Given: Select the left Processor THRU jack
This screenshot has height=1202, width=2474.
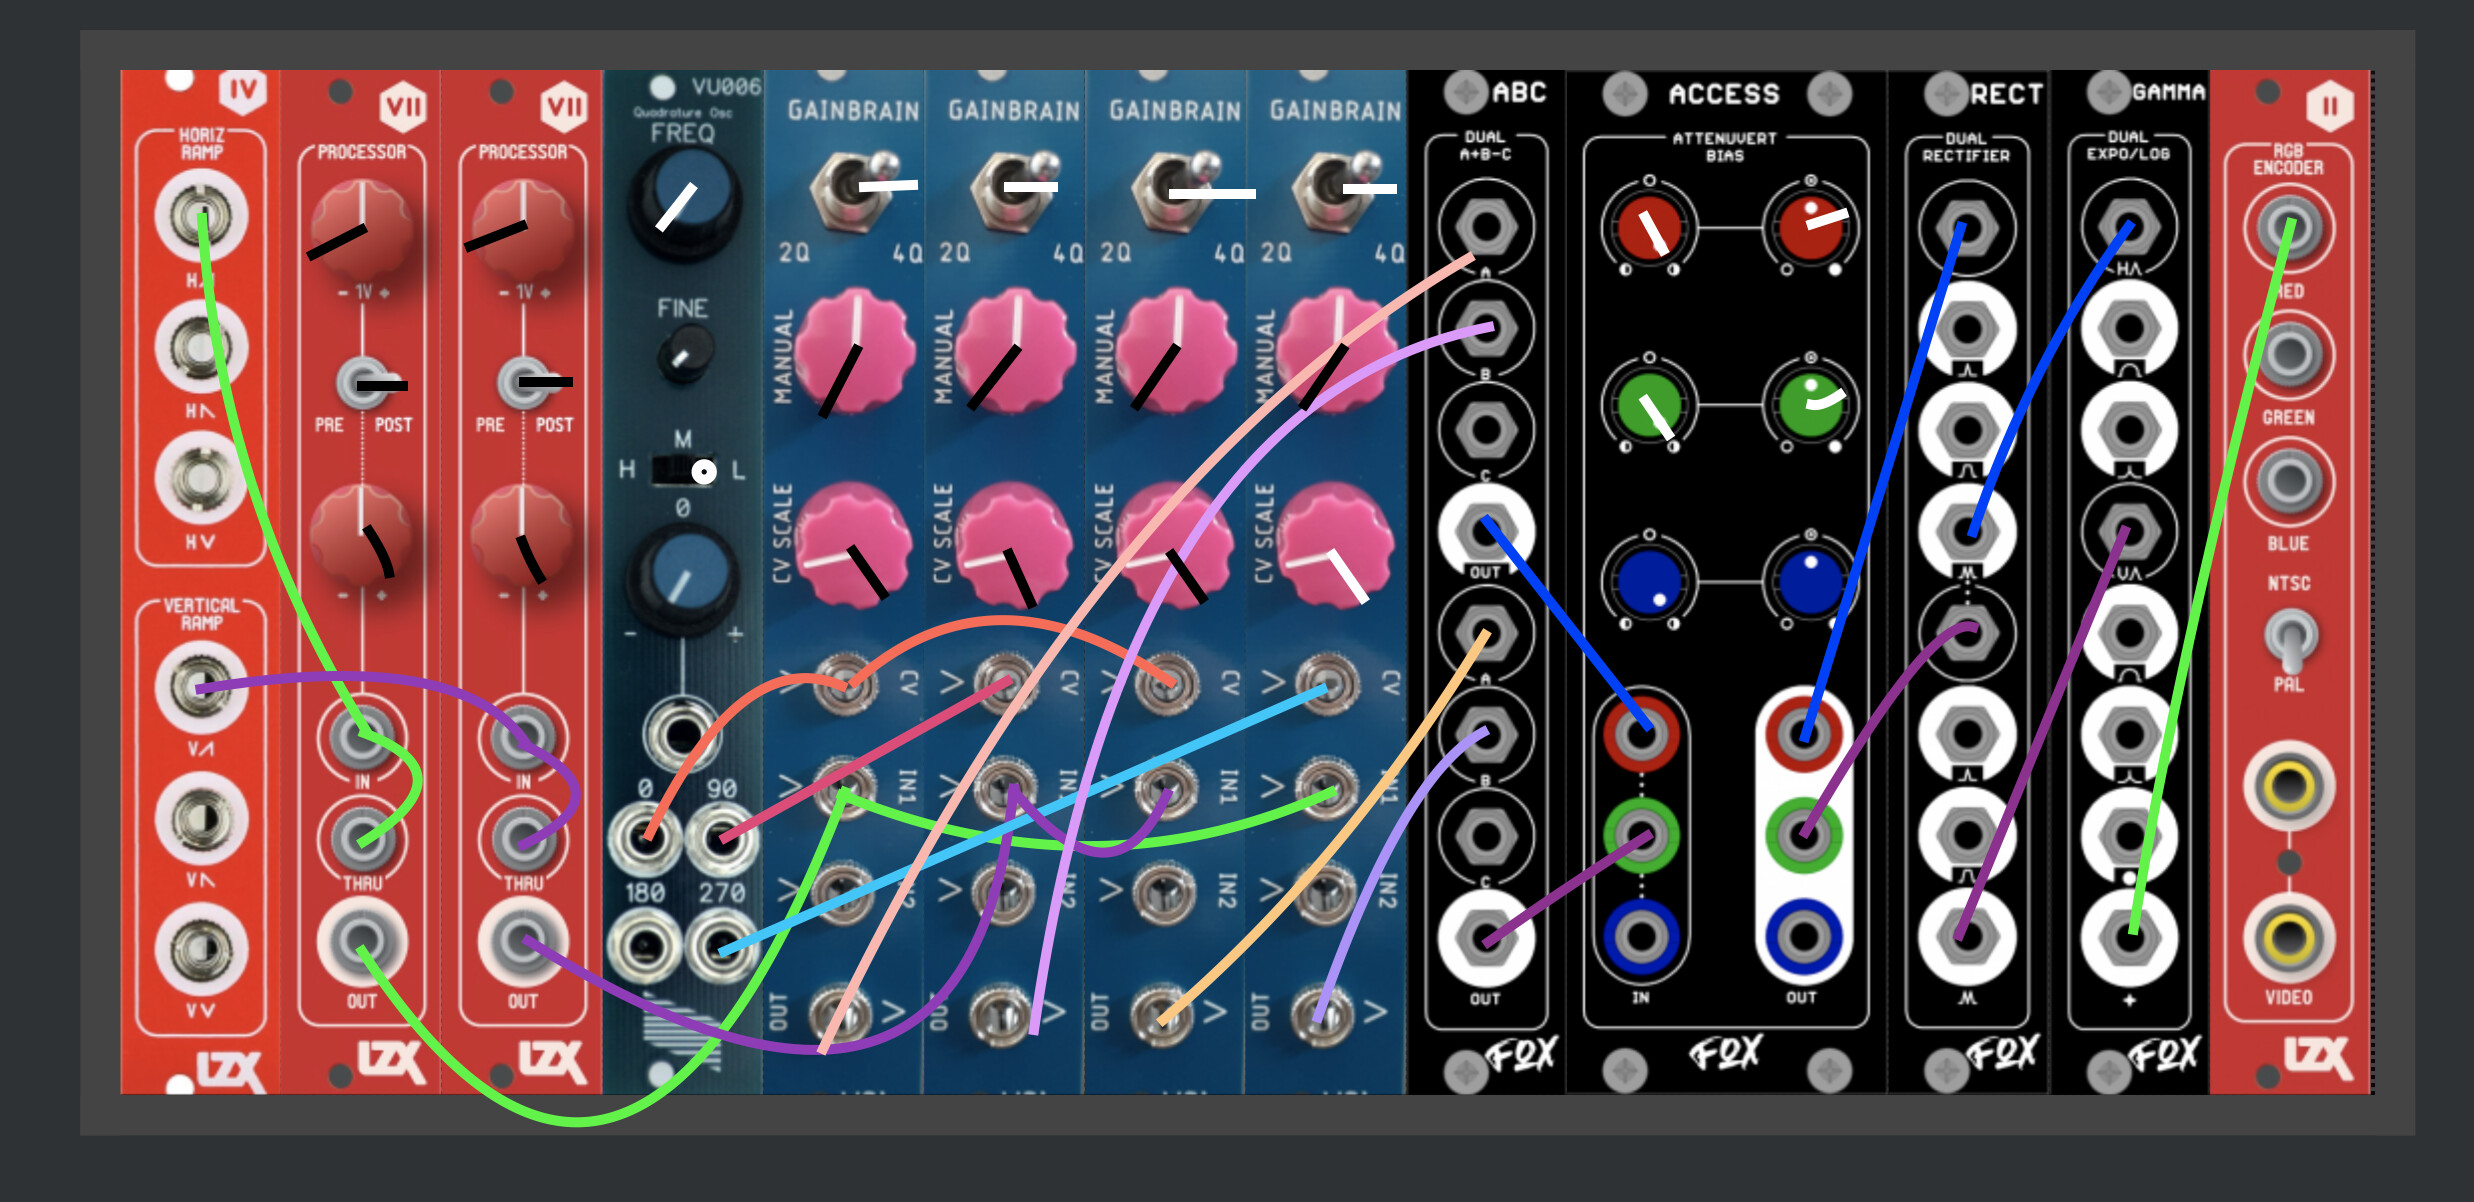Looking at the screenshot, I should tap(361, 838).
